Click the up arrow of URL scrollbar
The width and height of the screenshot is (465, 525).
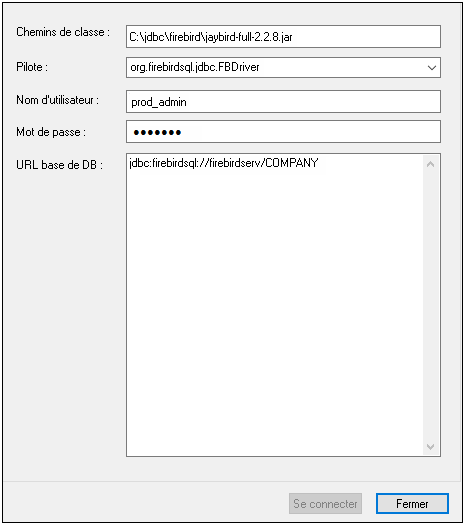pos(431,164)
